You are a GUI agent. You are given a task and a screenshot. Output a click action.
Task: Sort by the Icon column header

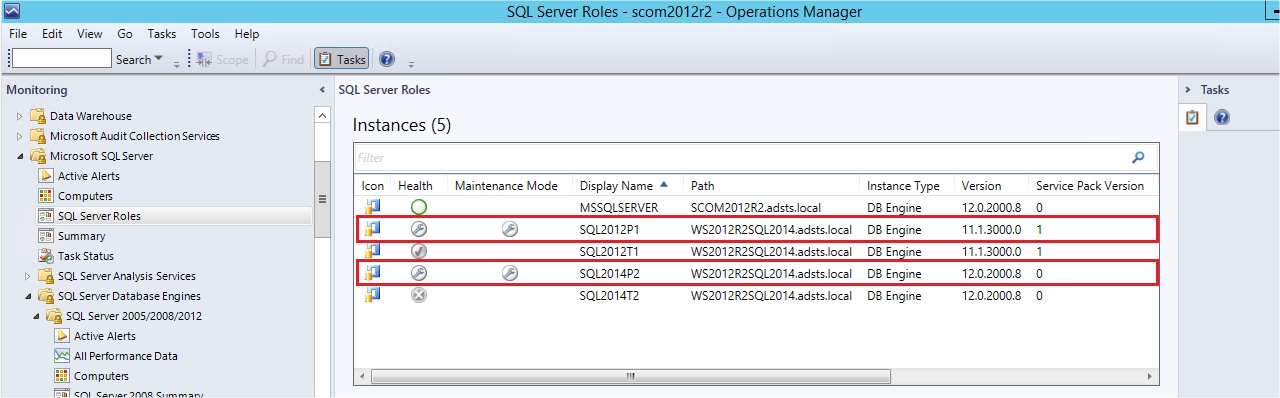tap(373, 186)
